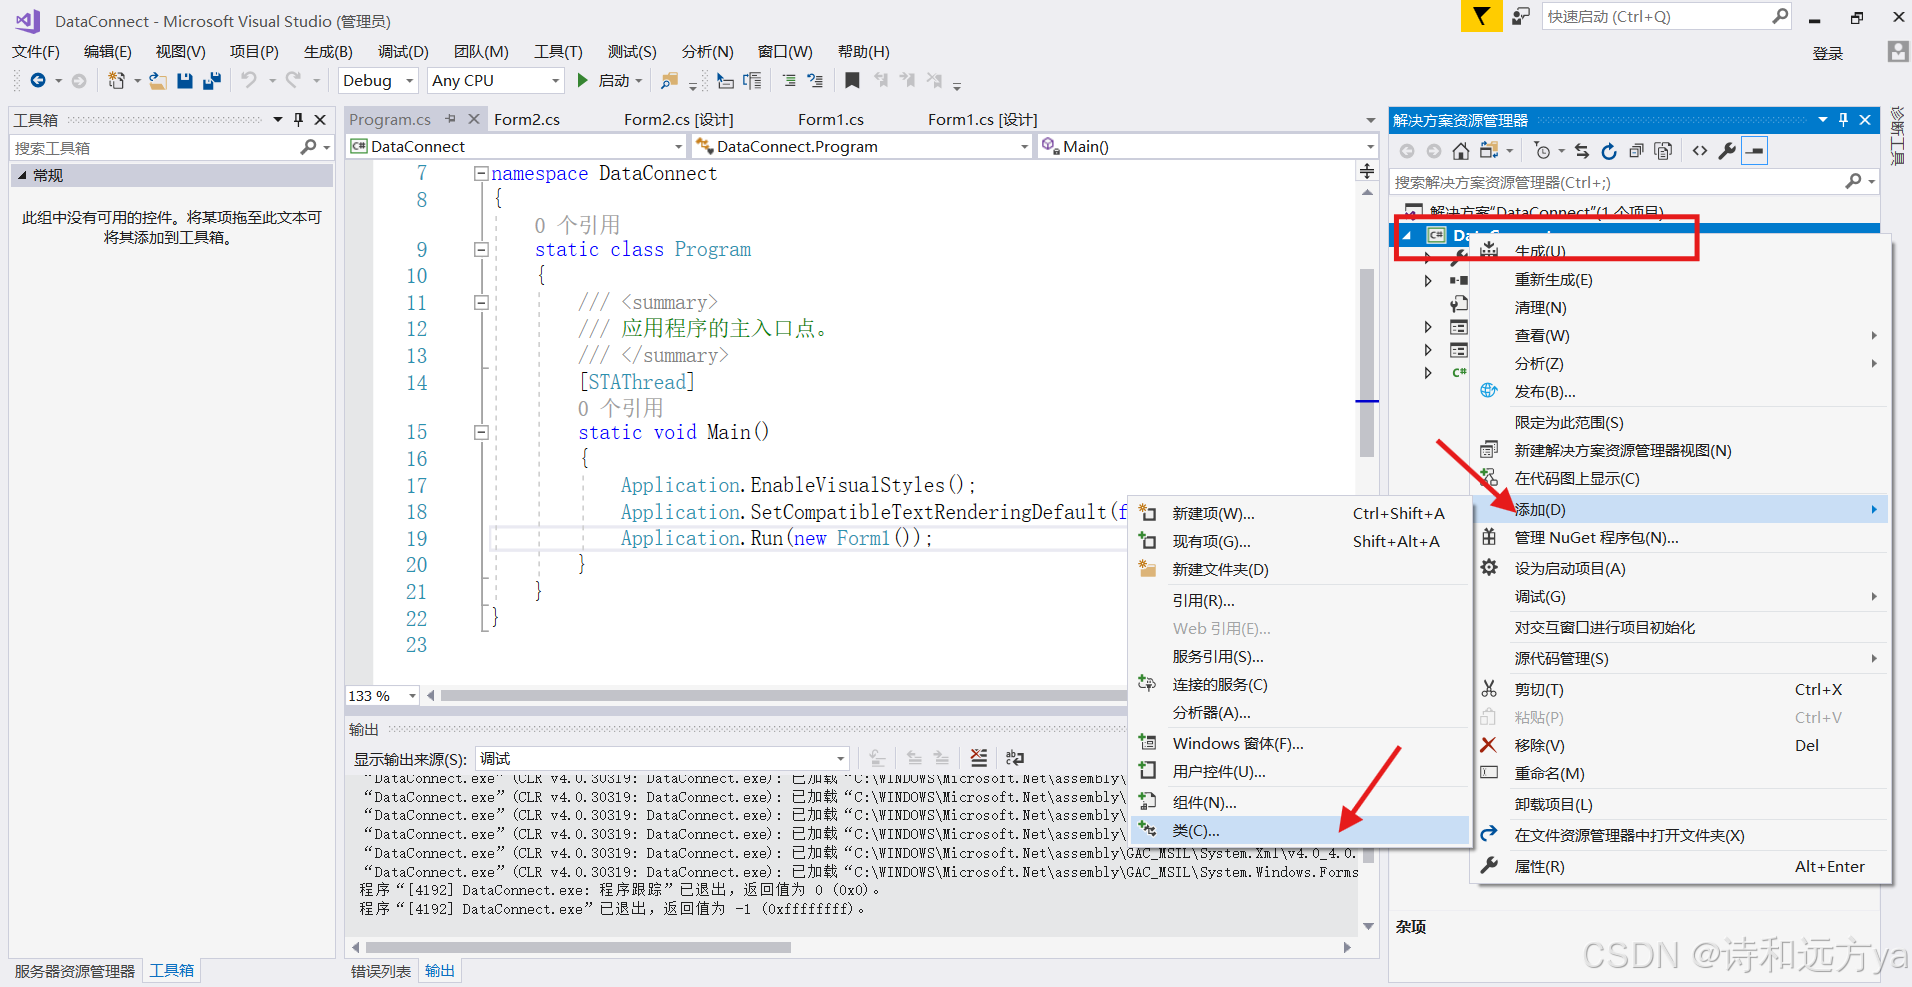Click the navigate backward toolbar icon
The image size is (1912, 987).
pyautogui.click(x=38, y=80)
